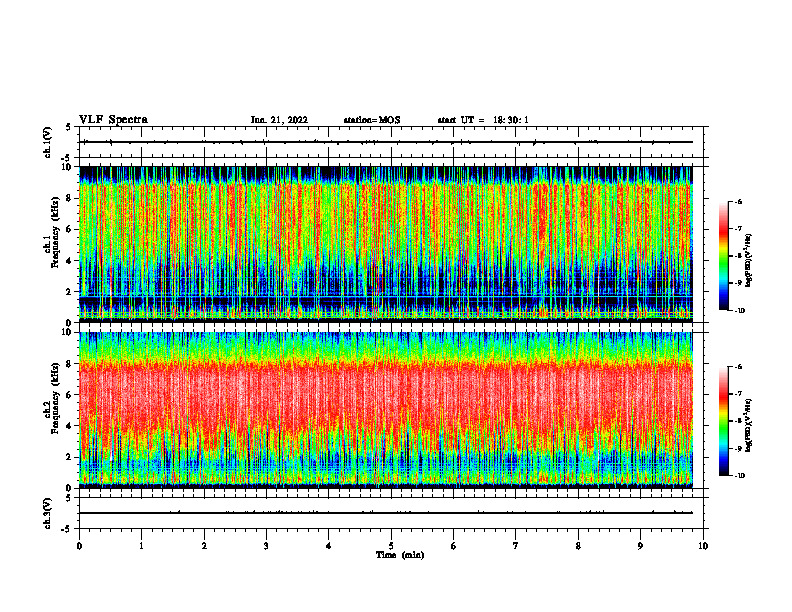Select the date text "Jan. 21, 2022"
This screenshot has height=612, width=792.
(x=279, y=120)
